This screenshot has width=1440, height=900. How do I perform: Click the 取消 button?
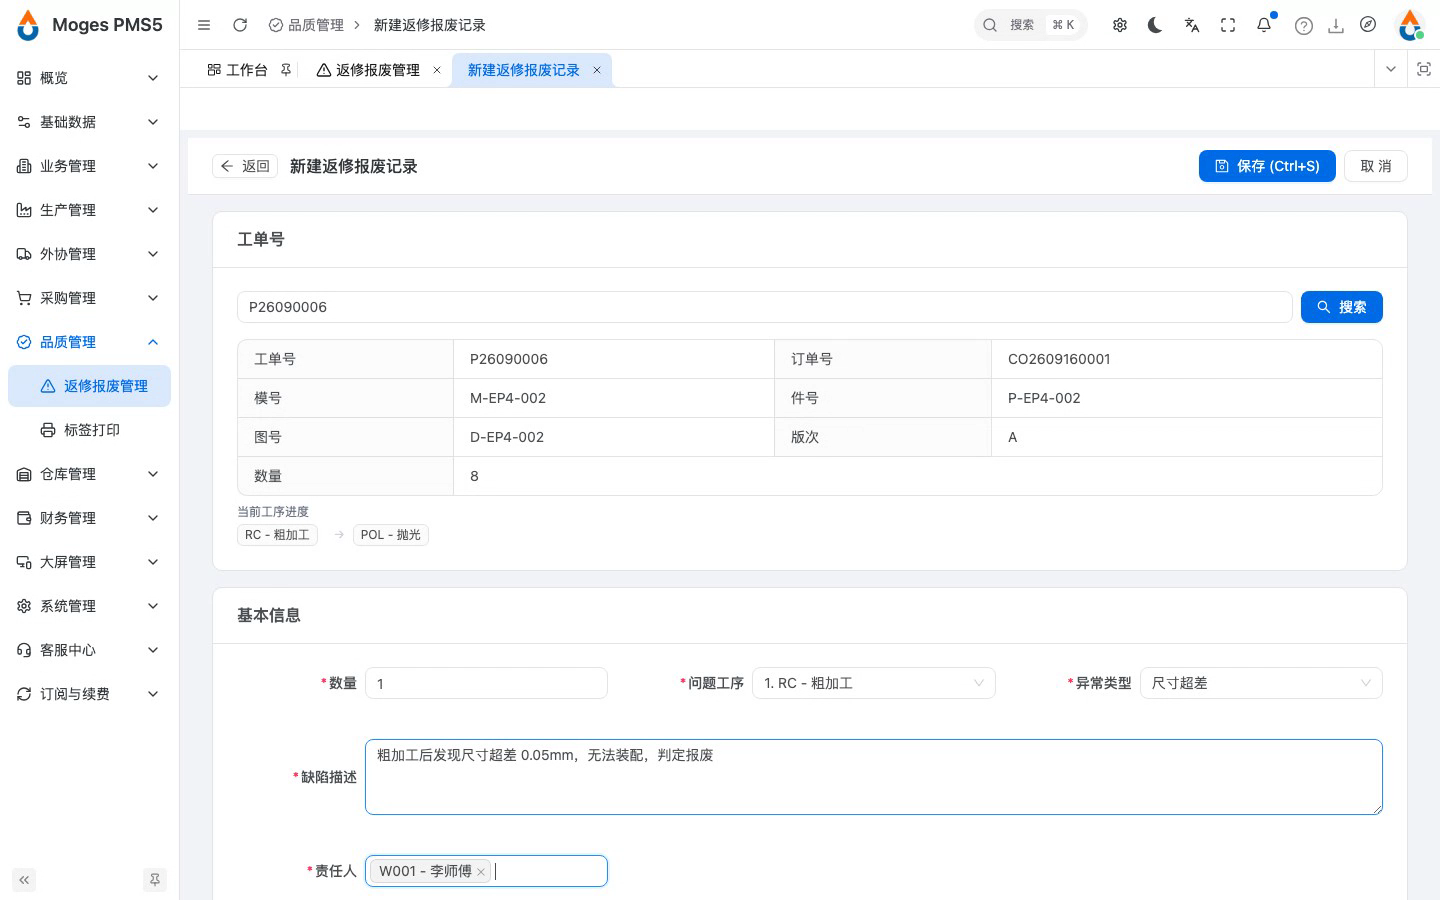tap(1376, 166)
